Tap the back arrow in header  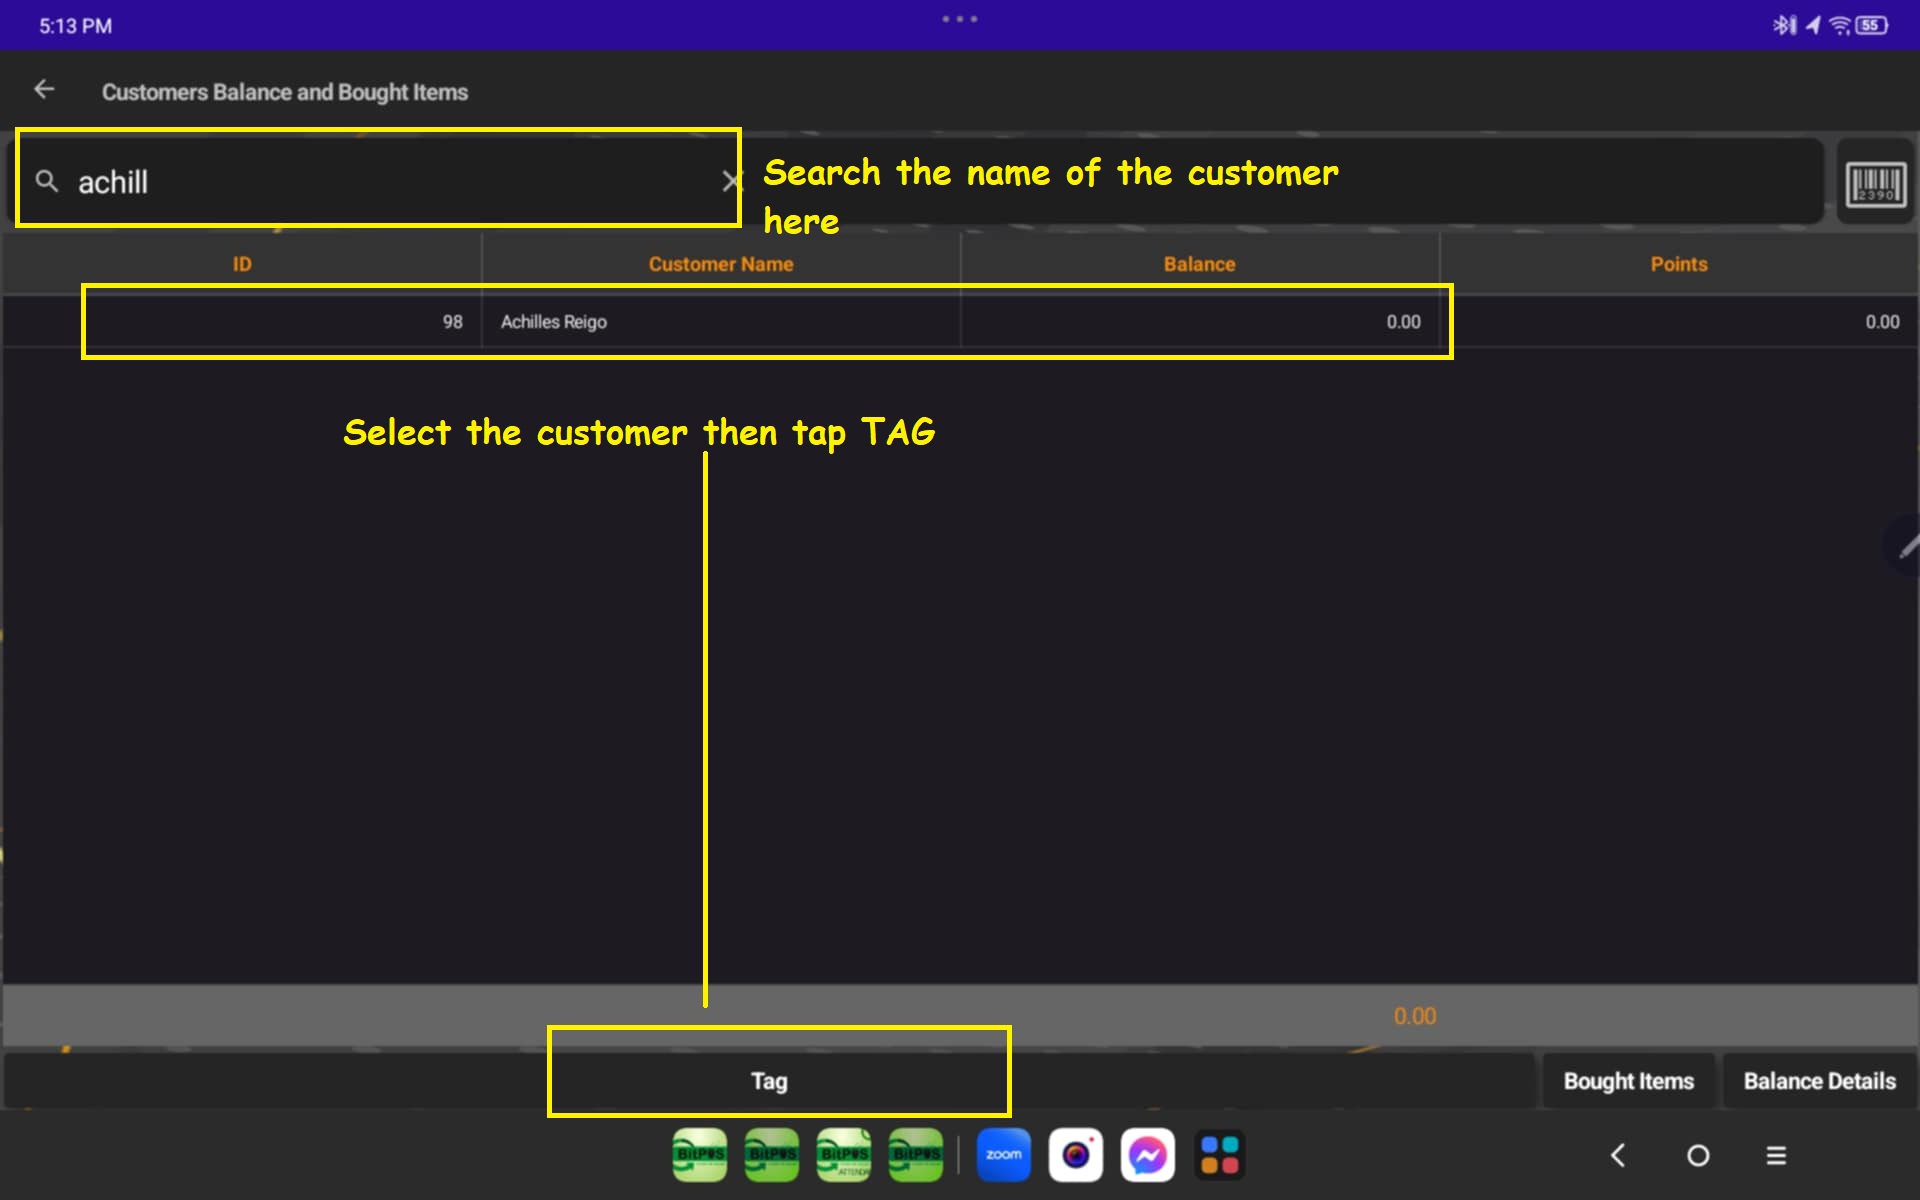pyautogui.click(x=44, y=90)
